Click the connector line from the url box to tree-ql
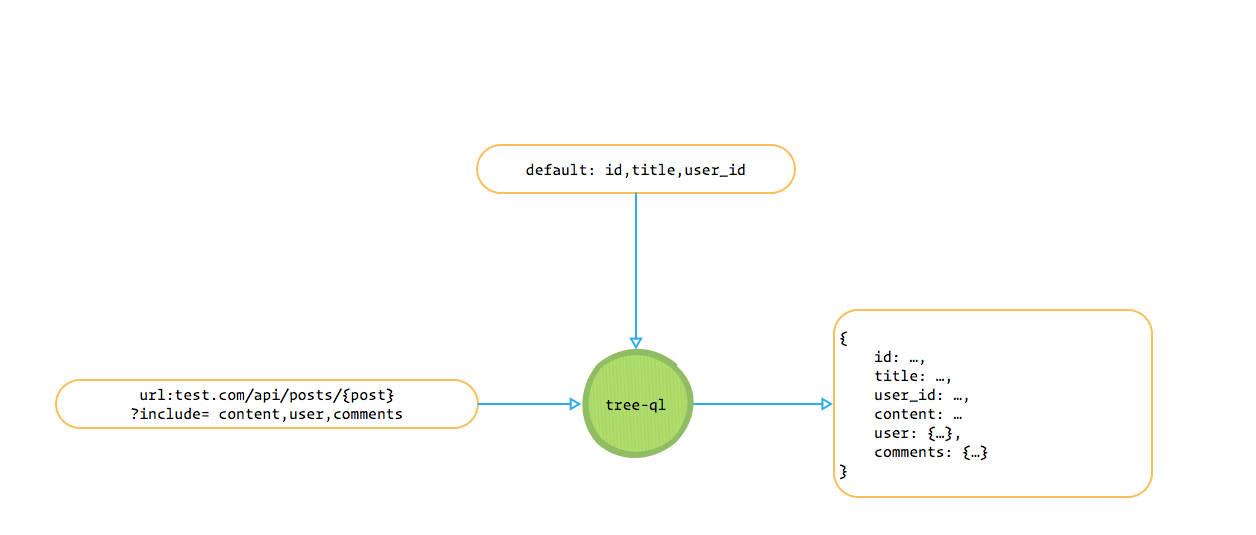1256x535 pixels. click(525, 404)
